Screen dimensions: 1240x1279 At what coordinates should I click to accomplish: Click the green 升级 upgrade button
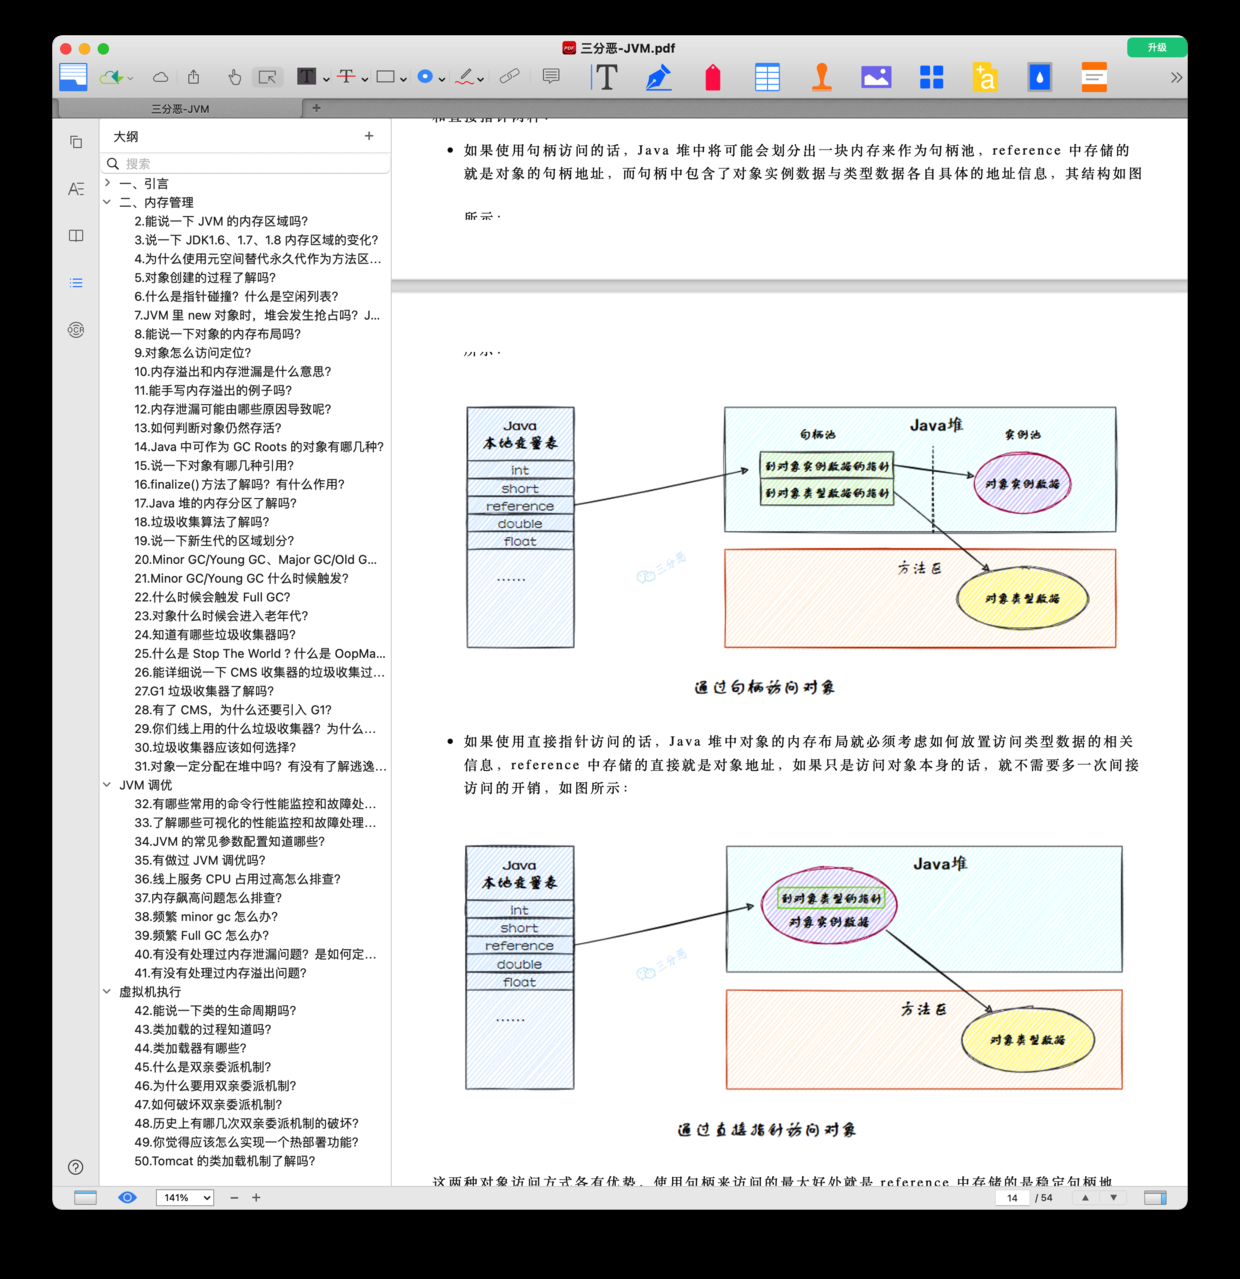point(1156,47)
